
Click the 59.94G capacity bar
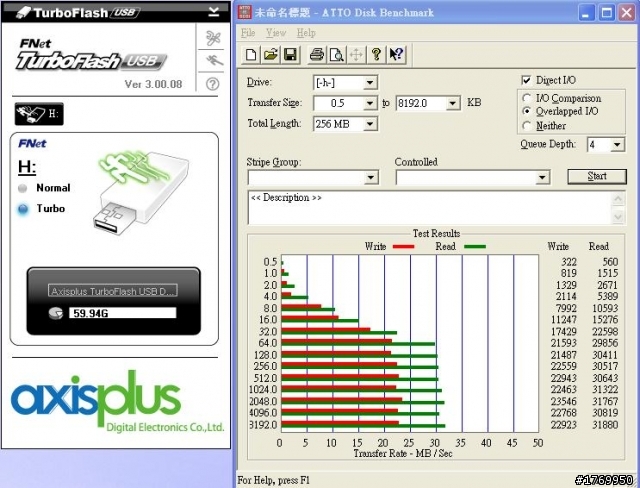122,313
